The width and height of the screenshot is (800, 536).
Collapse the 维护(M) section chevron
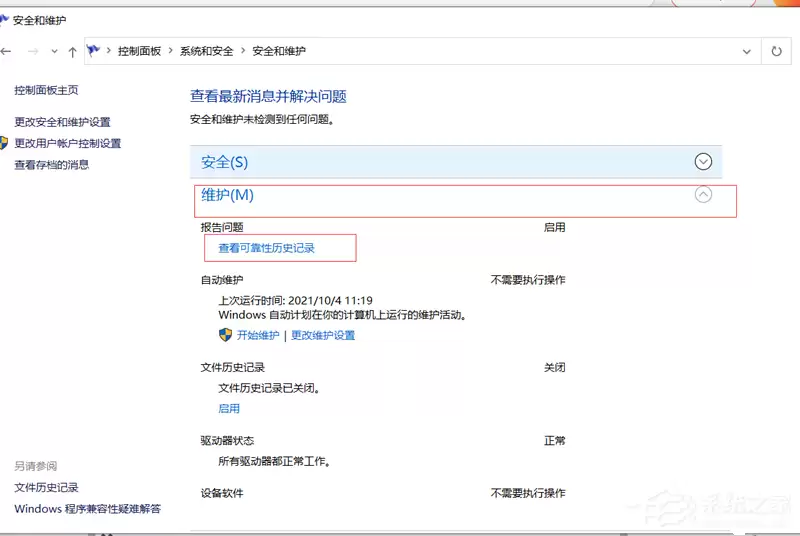click(703, 194)
